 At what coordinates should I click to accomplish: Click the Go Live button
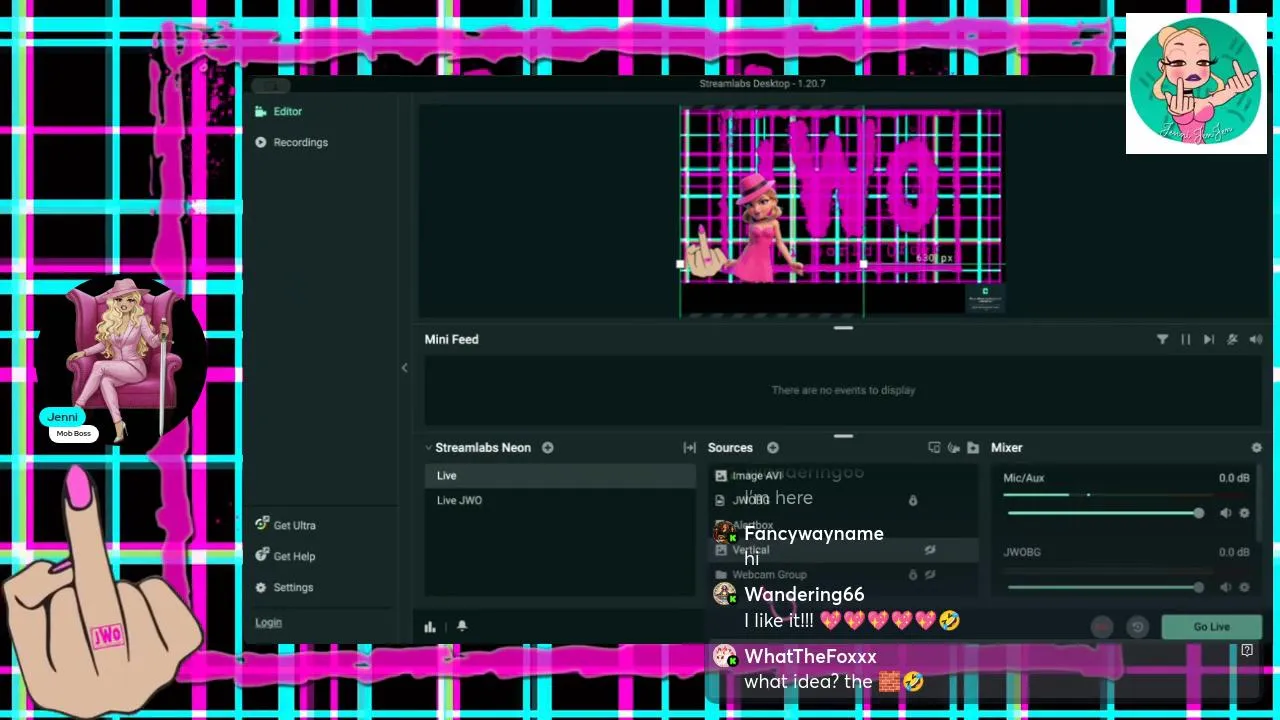pyautogui.click(x=1211, y=627)
